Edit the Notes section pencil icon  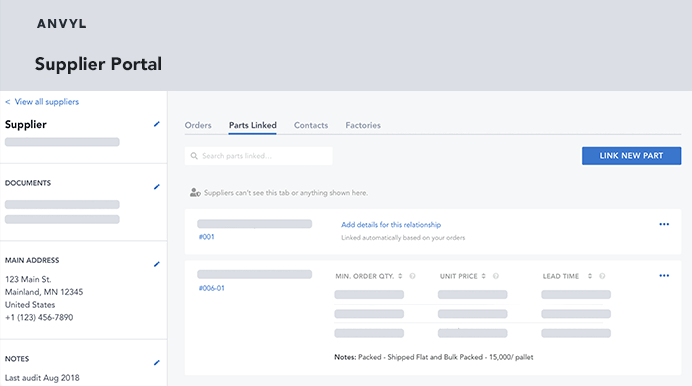coord(157,363)
